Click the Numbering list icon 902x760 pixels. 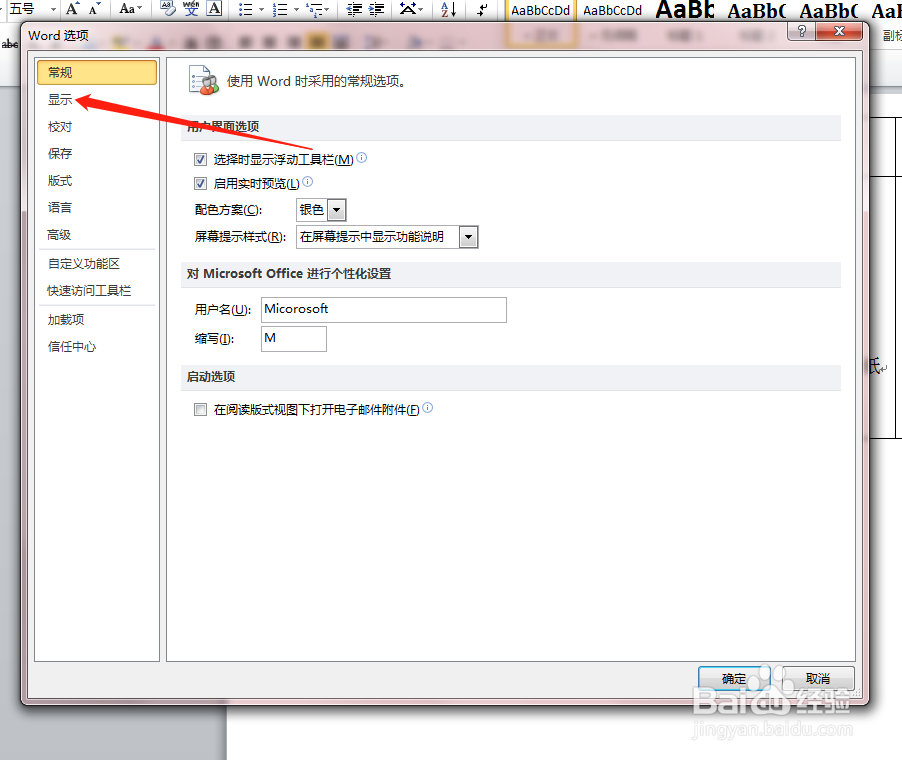click(280, 9)
